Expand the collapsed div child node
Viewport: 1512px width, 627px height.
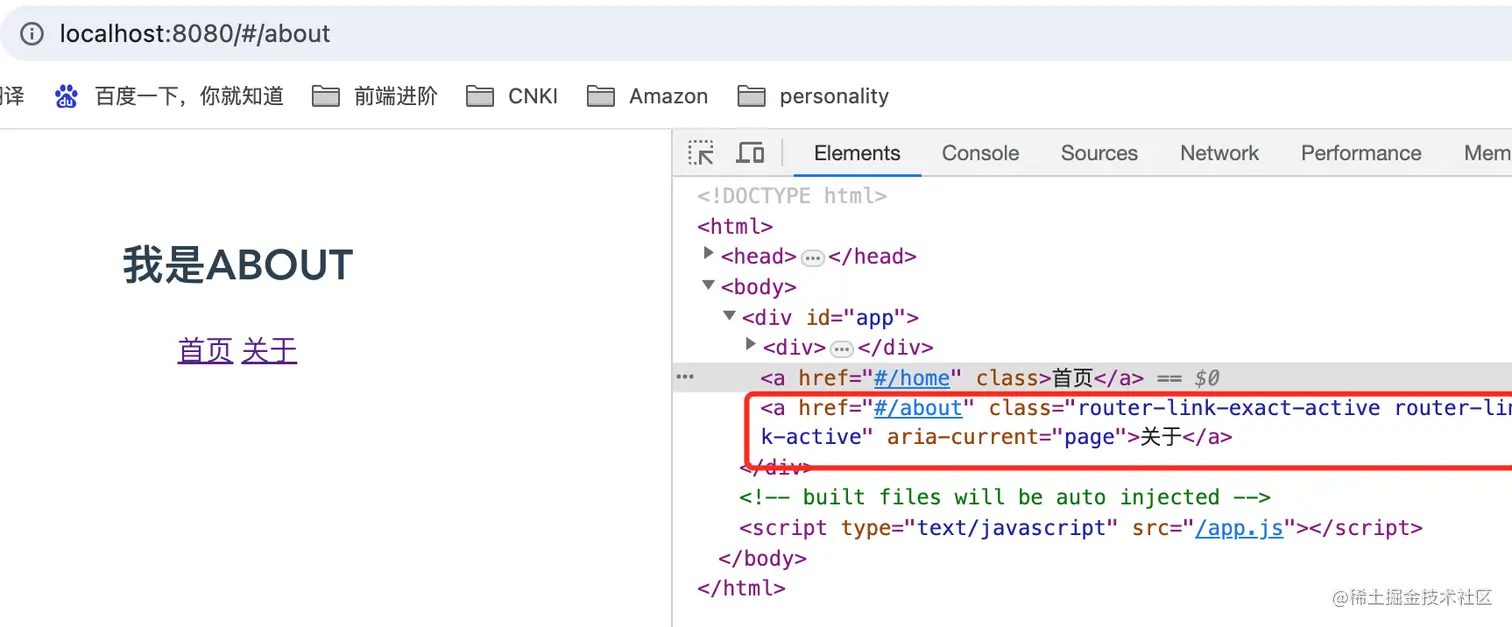[x=751, y=345]
